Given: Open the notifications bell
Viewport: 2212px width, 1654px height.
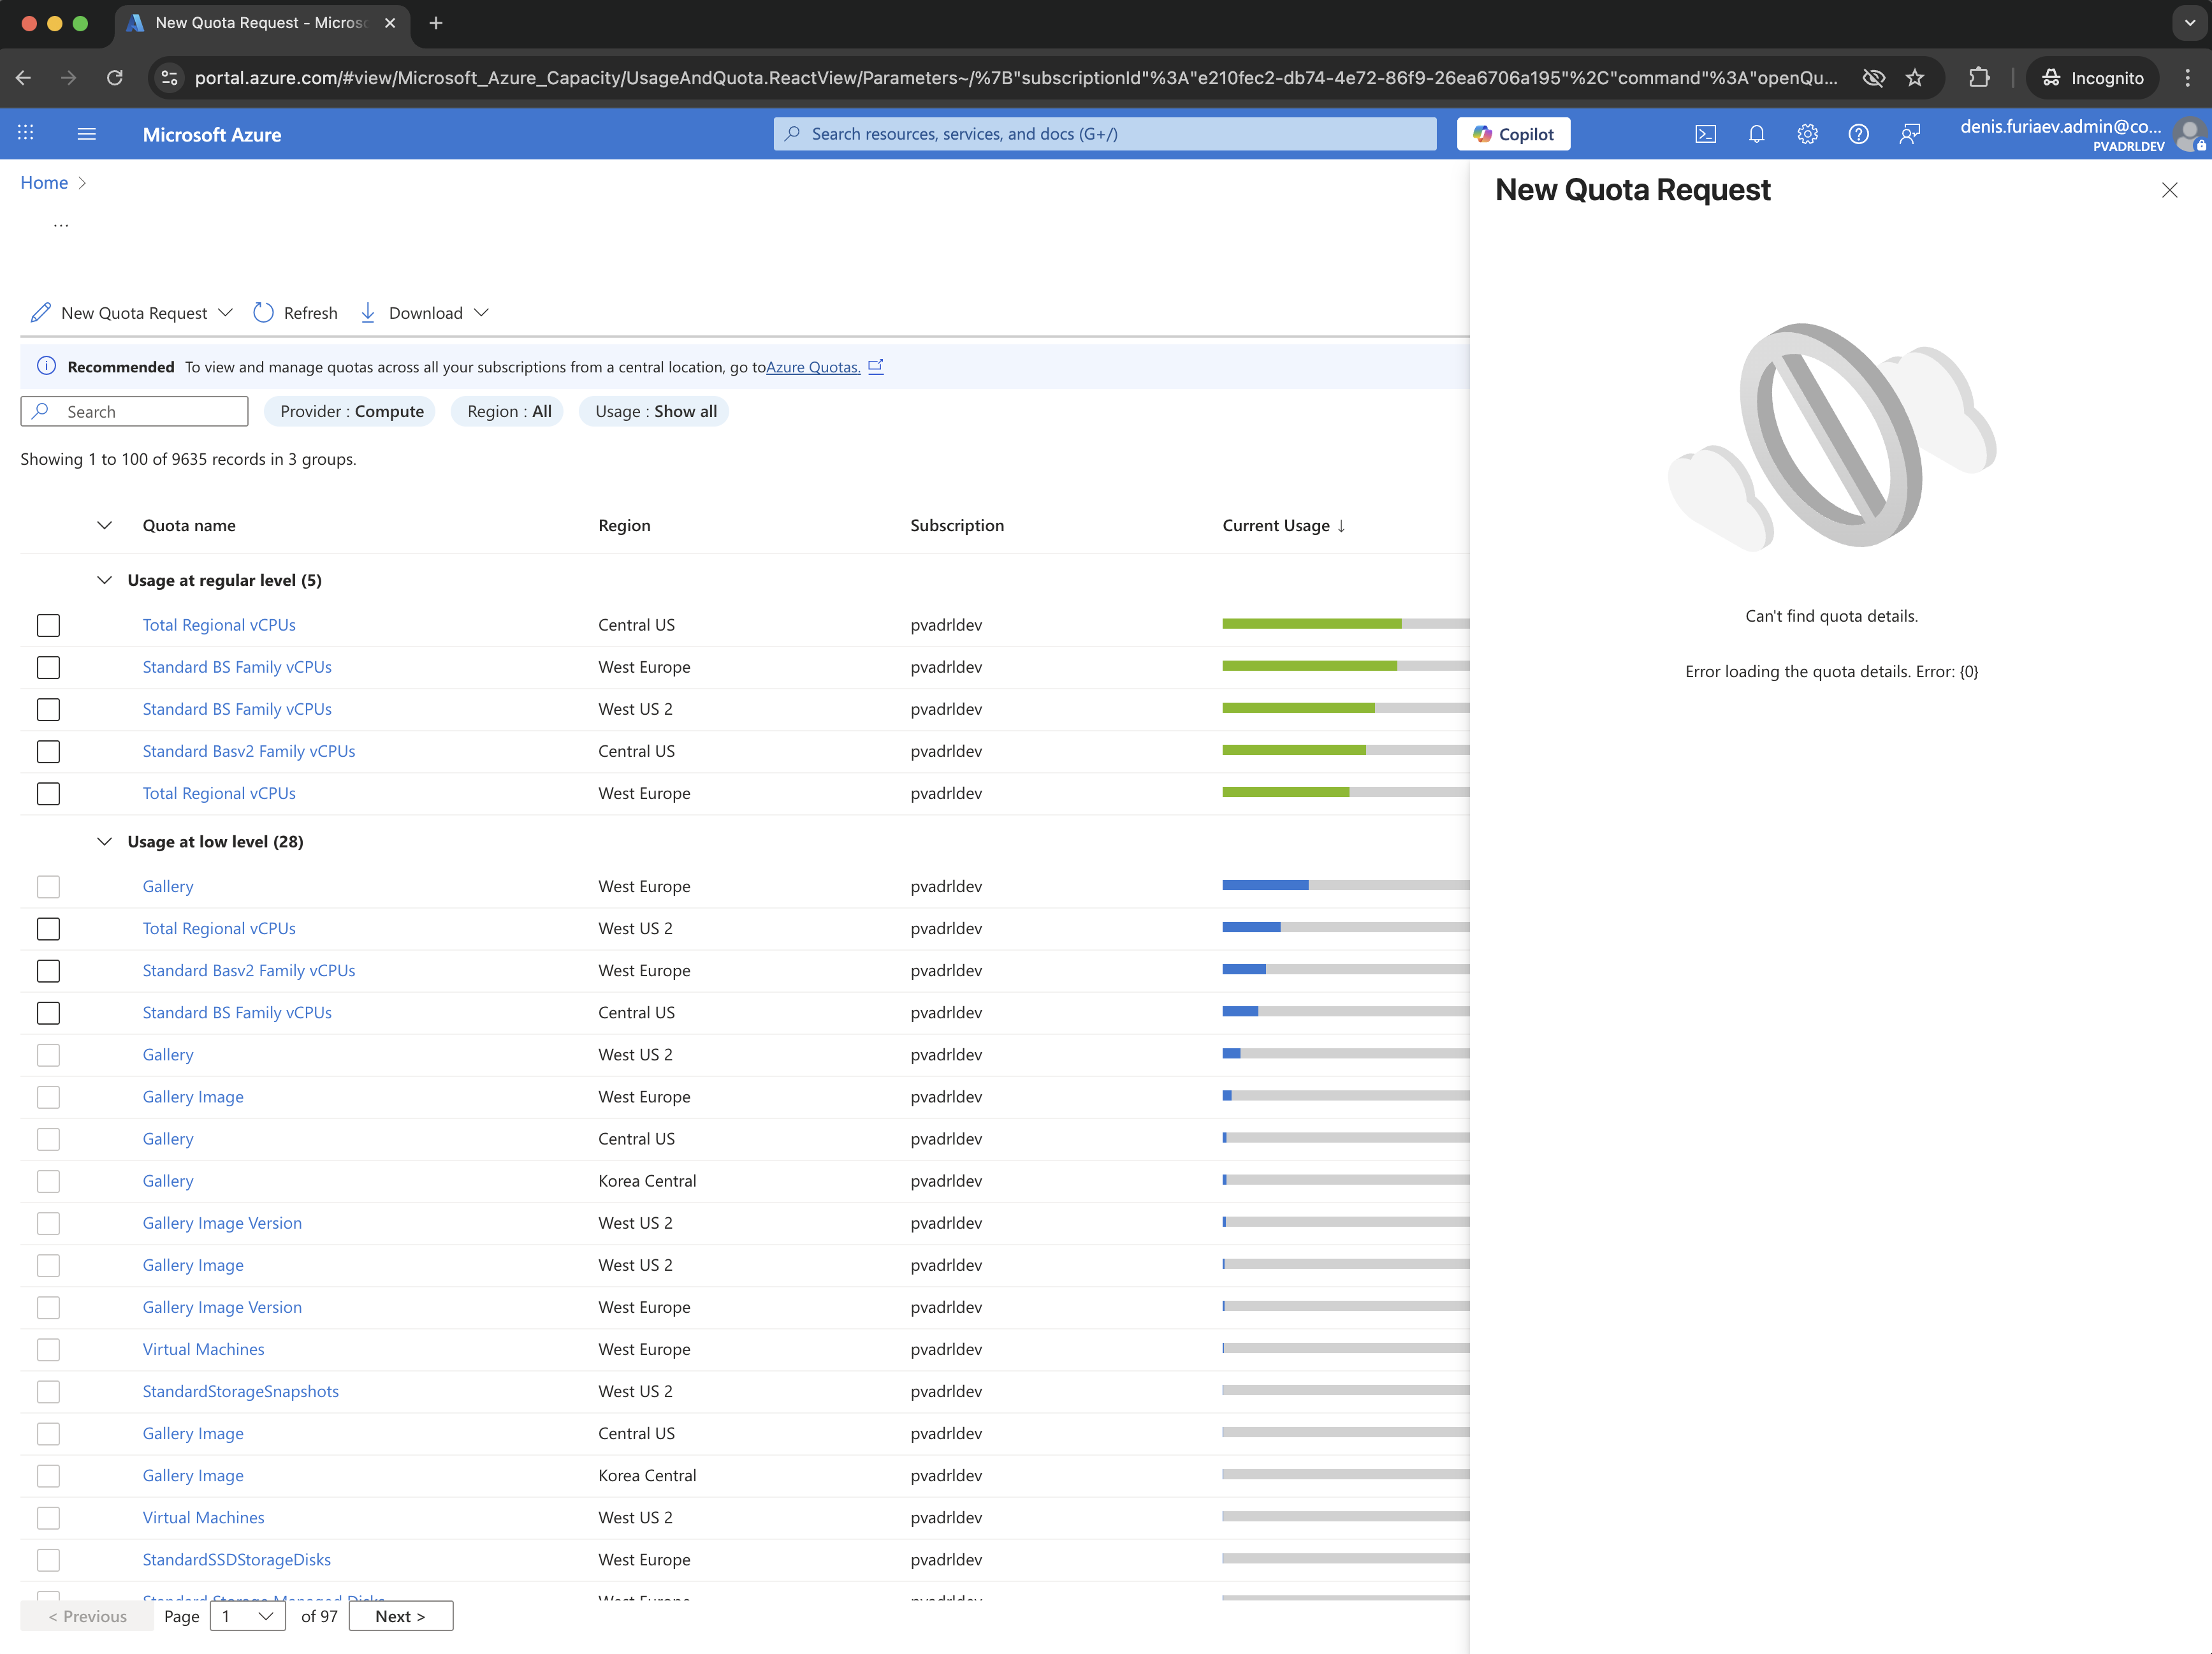Looking at the screenshot, I should coord(1757,133).
